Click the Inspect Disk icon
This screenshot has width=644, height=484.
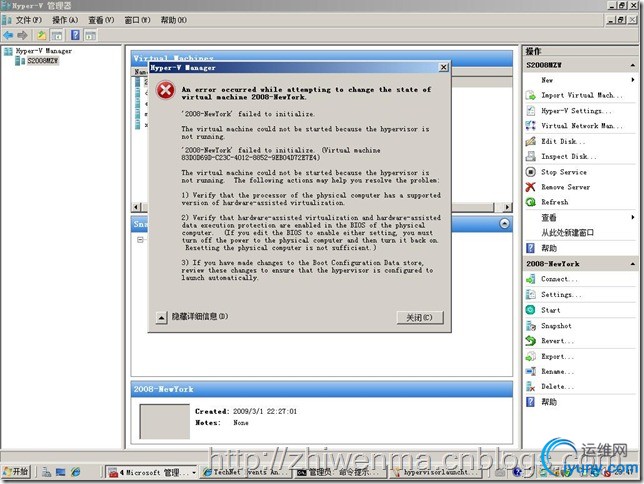click(531, 157)
